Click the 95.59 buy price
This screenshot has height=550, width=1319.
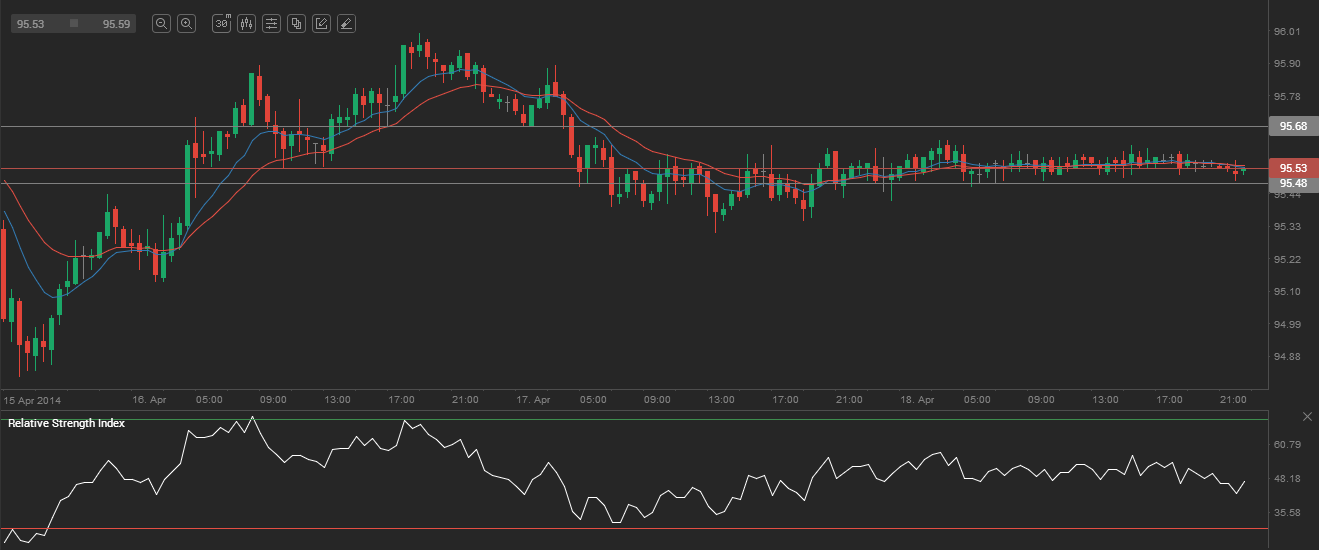tap(116, 23)
